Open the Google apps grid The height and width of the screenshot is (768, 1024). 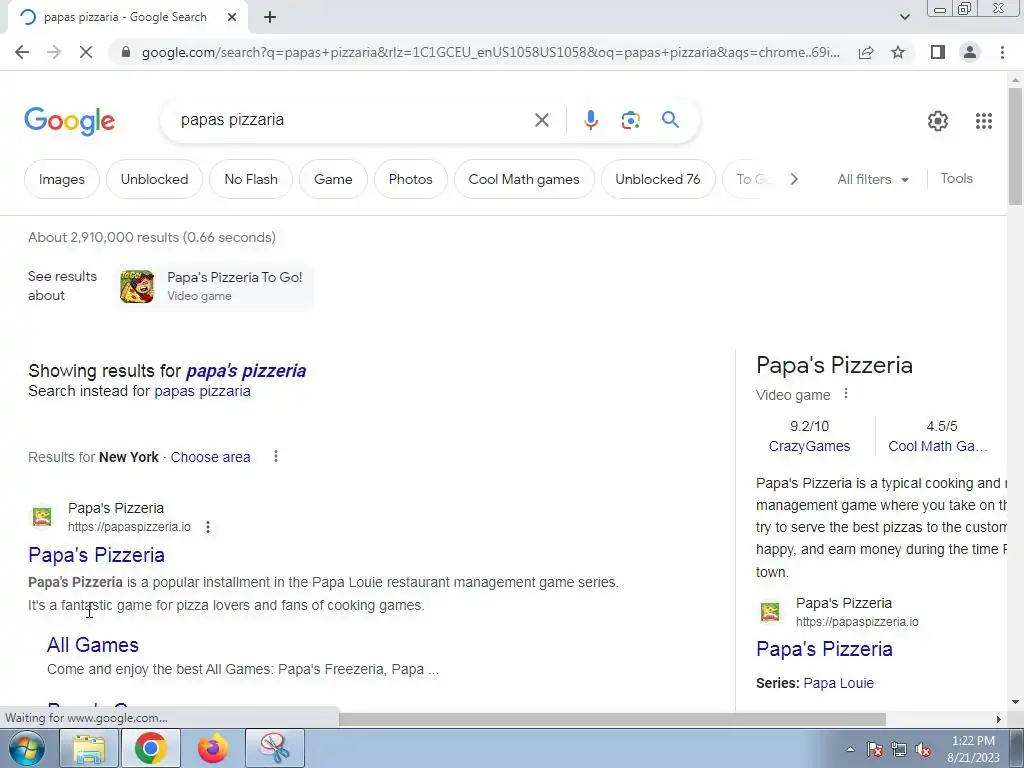984,121
